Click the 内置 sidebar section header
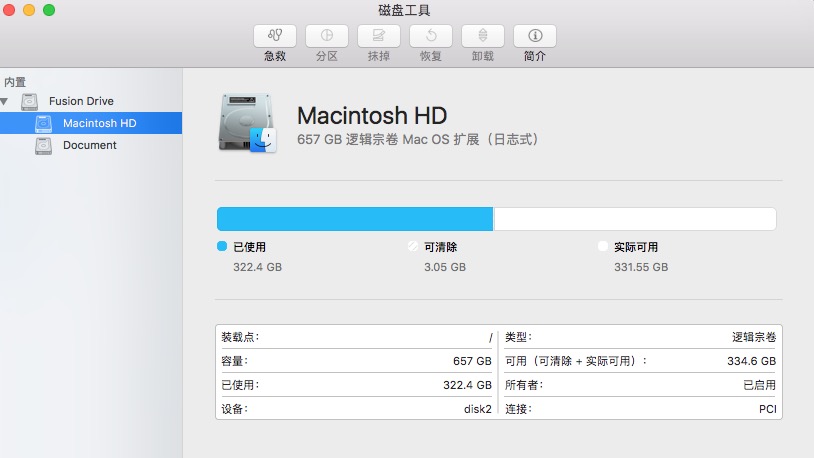814x458 pixels. pyautogui.click(x=15, y=82)
